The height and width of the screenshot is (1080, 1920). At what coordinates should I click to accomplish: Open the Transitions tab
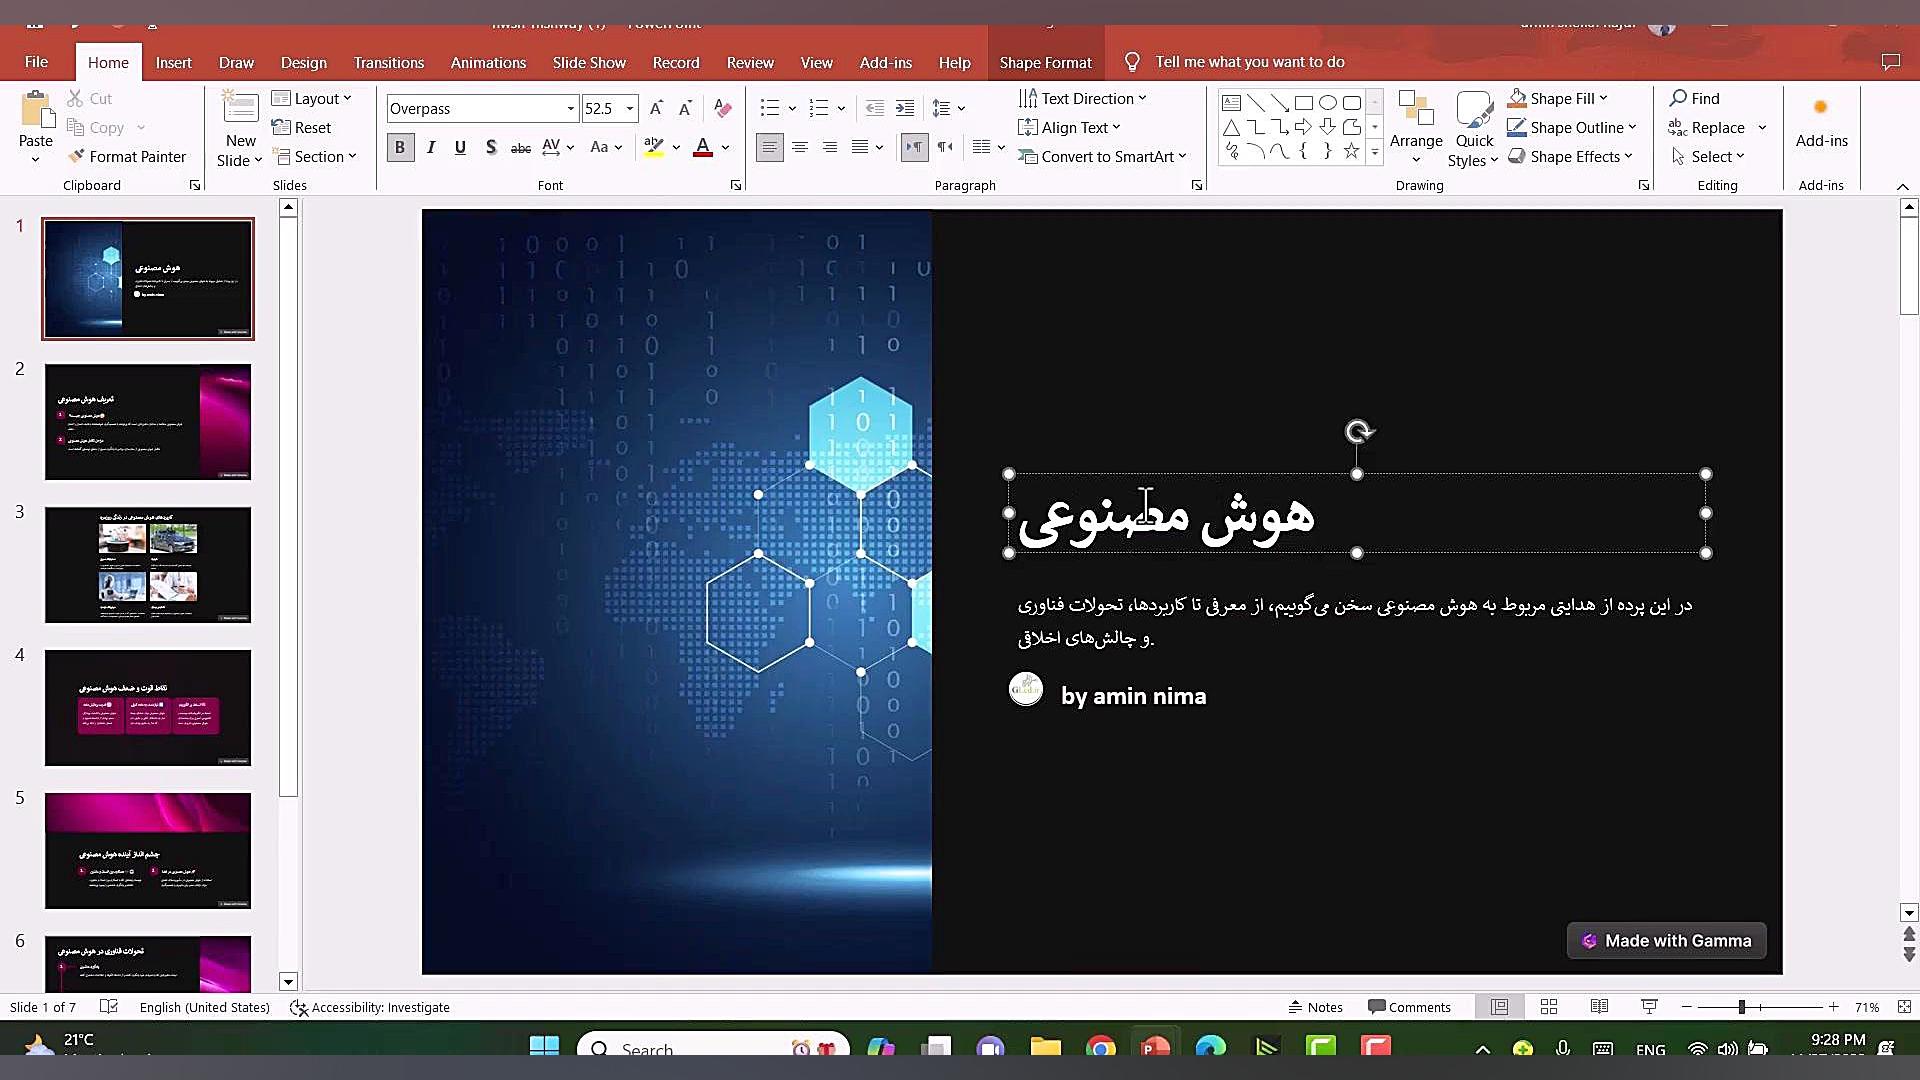pos(388,62)
